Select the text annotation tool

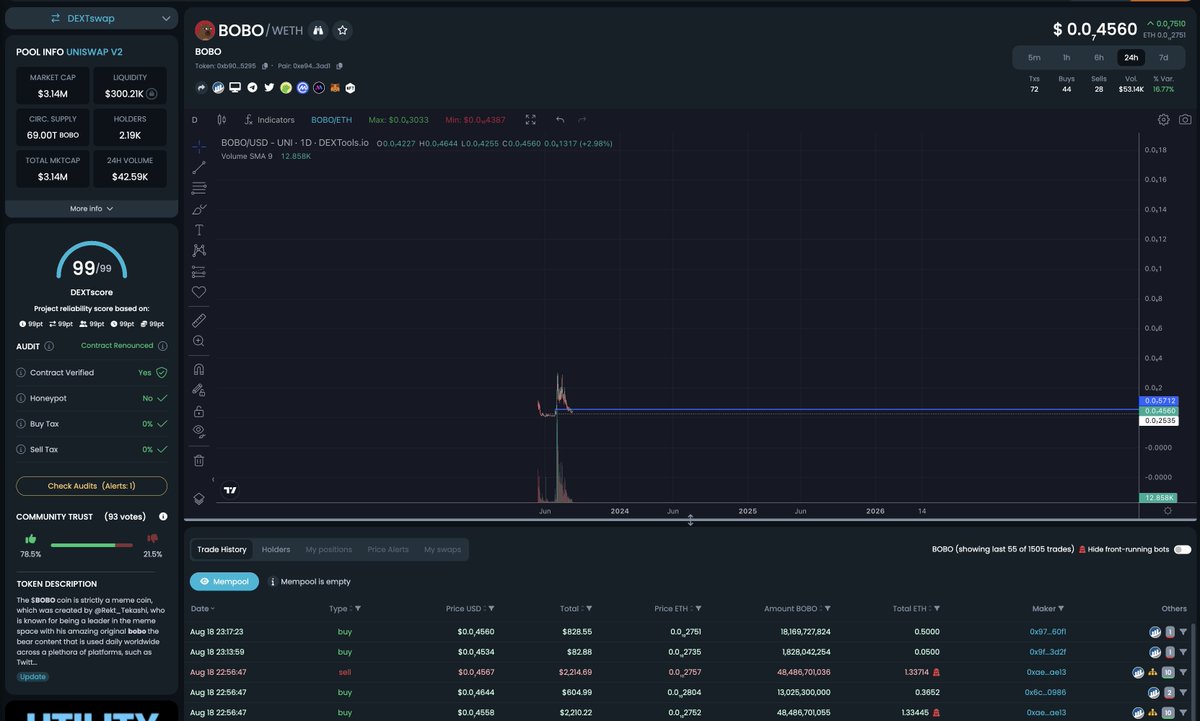(199, 230)
